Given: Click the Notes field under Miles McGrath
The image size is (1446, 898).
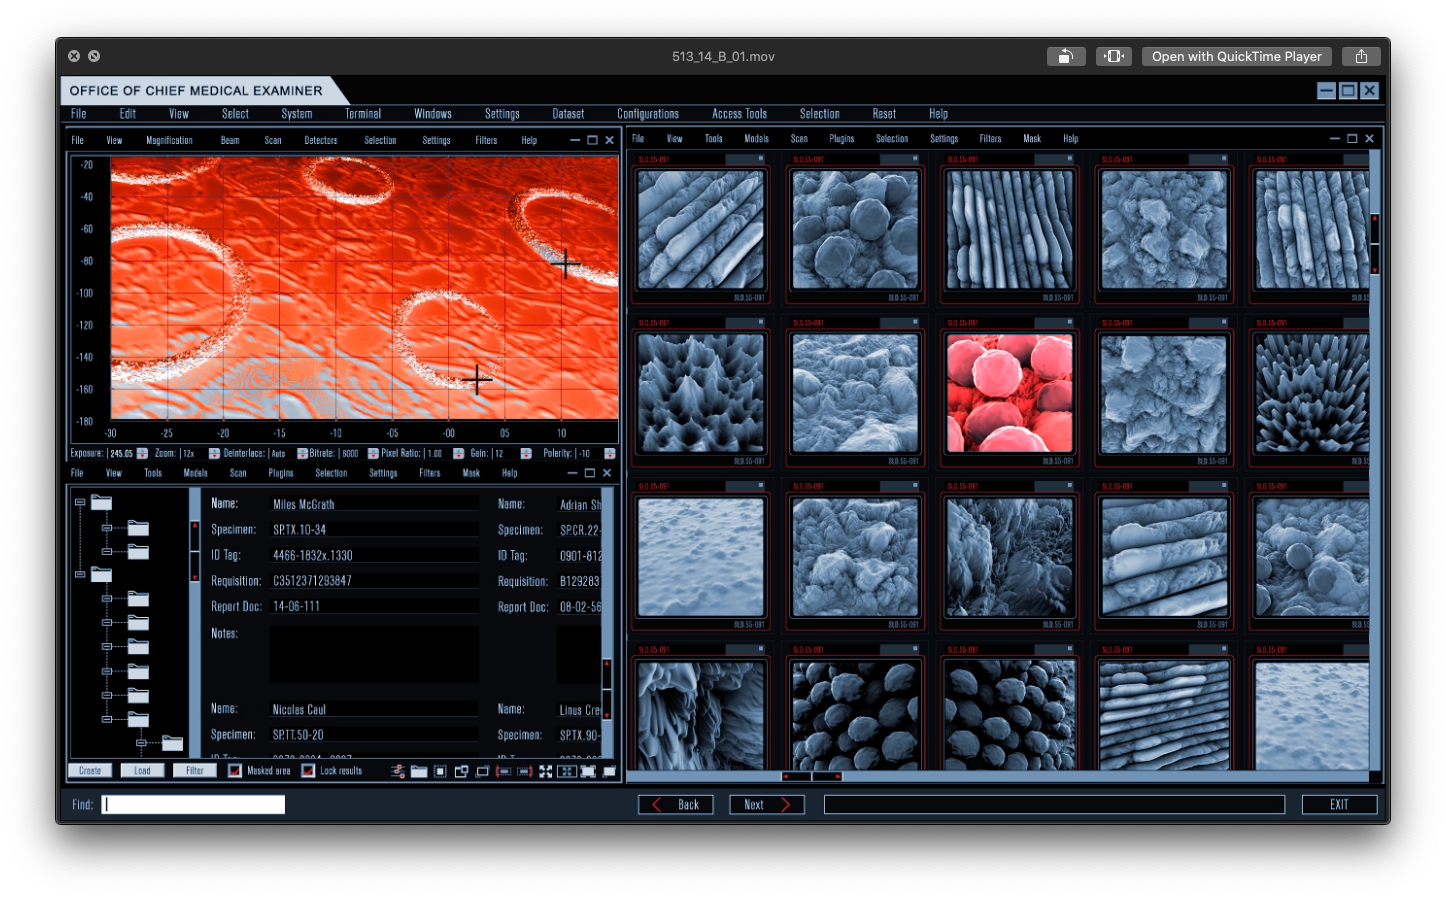Looking at the screenshot, I should [374, 655].
